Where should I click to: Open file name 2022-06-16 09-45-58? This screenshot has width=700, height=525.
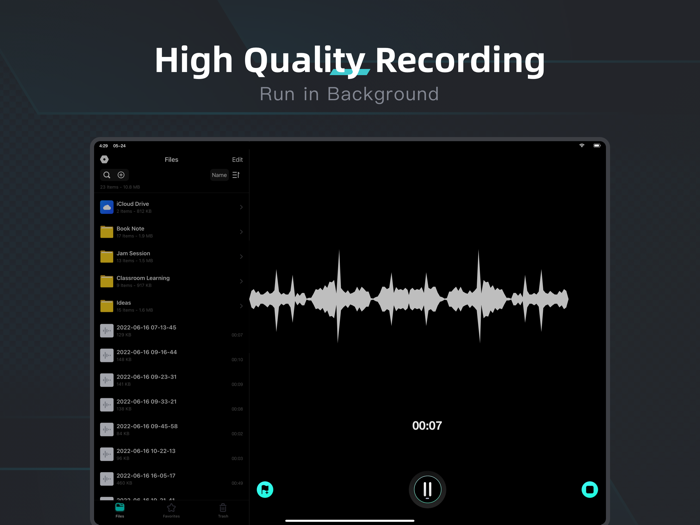(x=147, y=426)
